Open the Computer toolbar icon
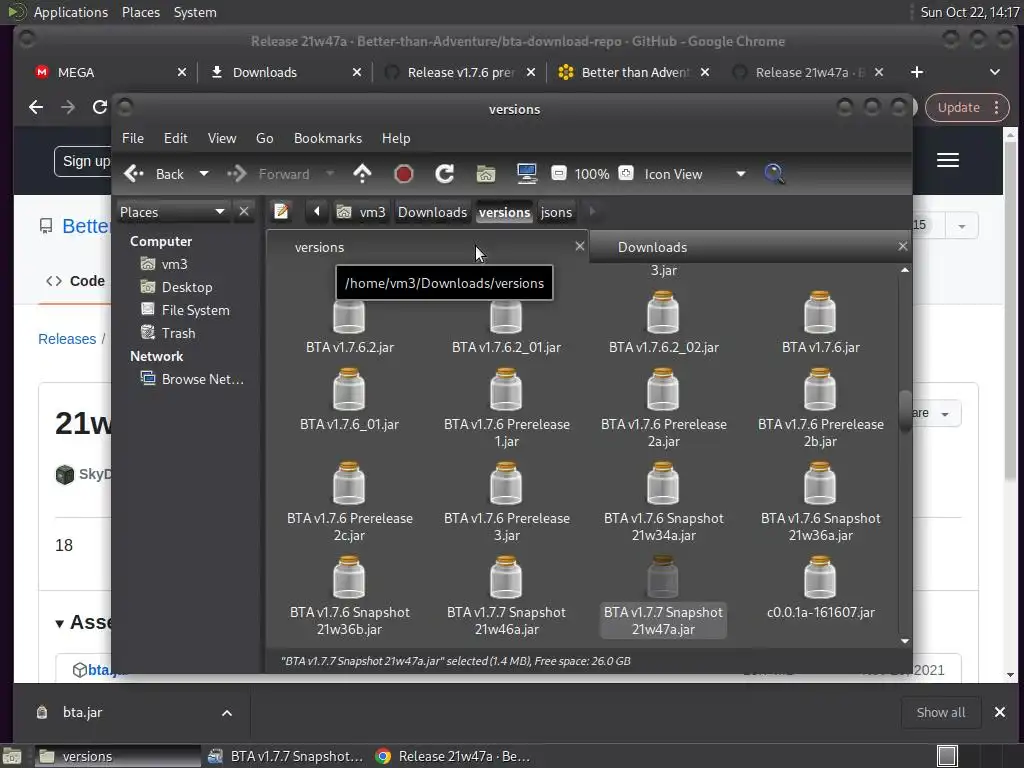1024x768 pixels. pos(526,174)
